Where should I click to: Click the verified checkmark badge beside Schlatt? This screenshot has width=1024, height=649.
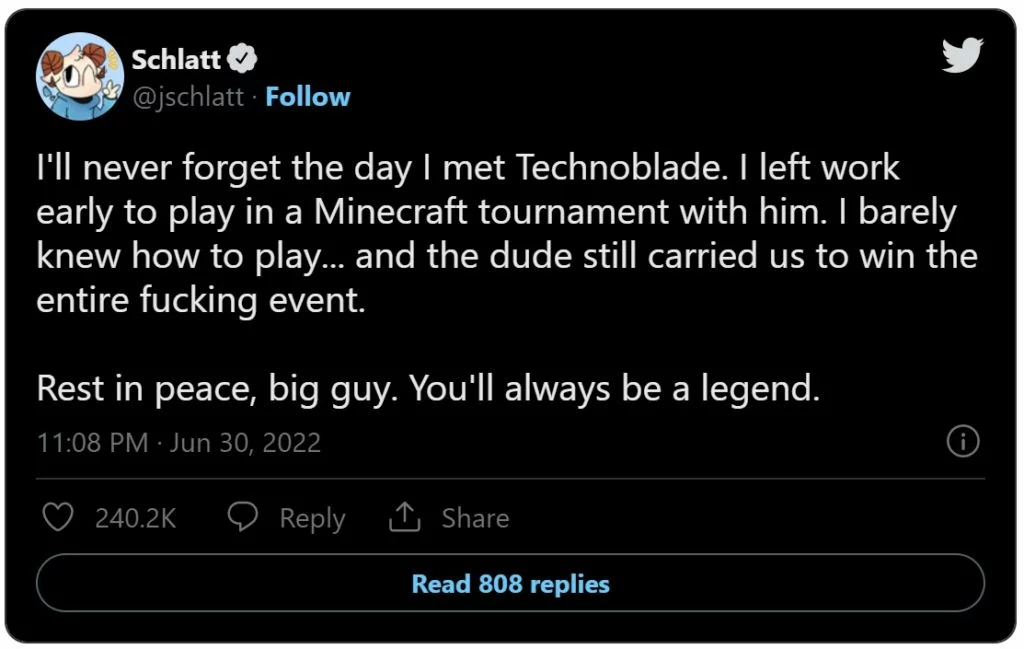tap(243, 58)
